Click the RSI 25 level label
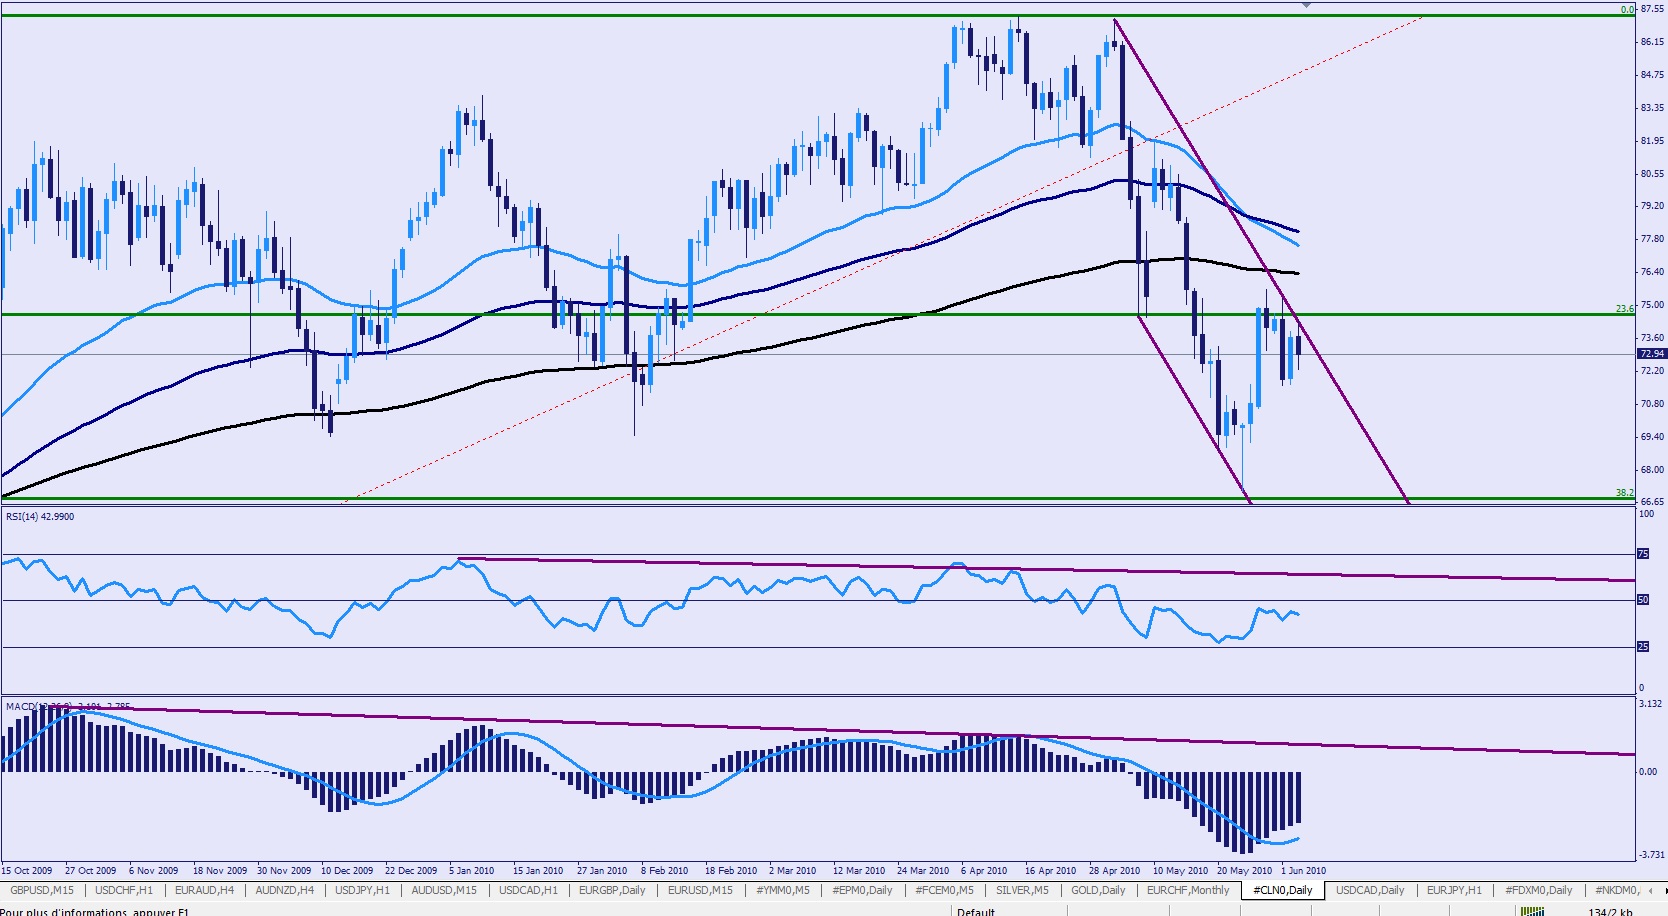 click(1642, 647)
